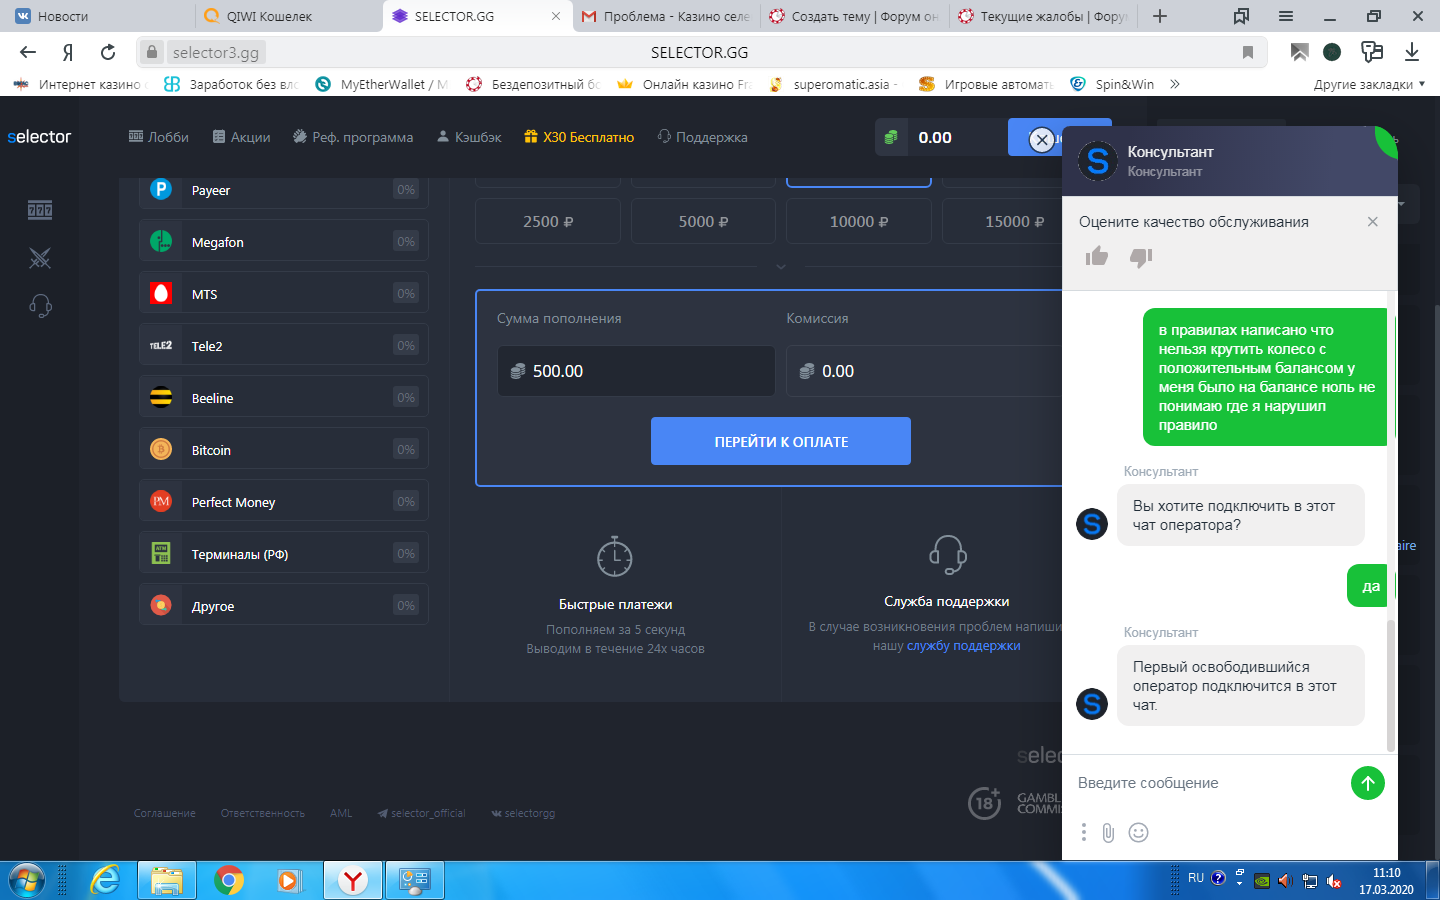Open the Кэшбэк menu item
Viewport: 1440px width, 900px height.
click(x=469, y=137)
